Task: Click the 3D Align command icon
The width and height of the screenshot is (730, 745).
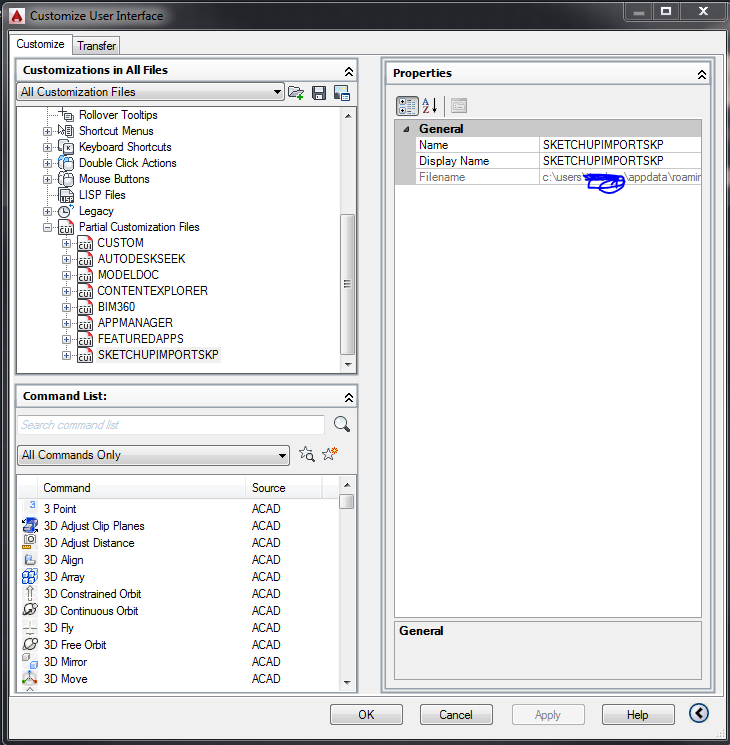Action: (x=30, y=559)
